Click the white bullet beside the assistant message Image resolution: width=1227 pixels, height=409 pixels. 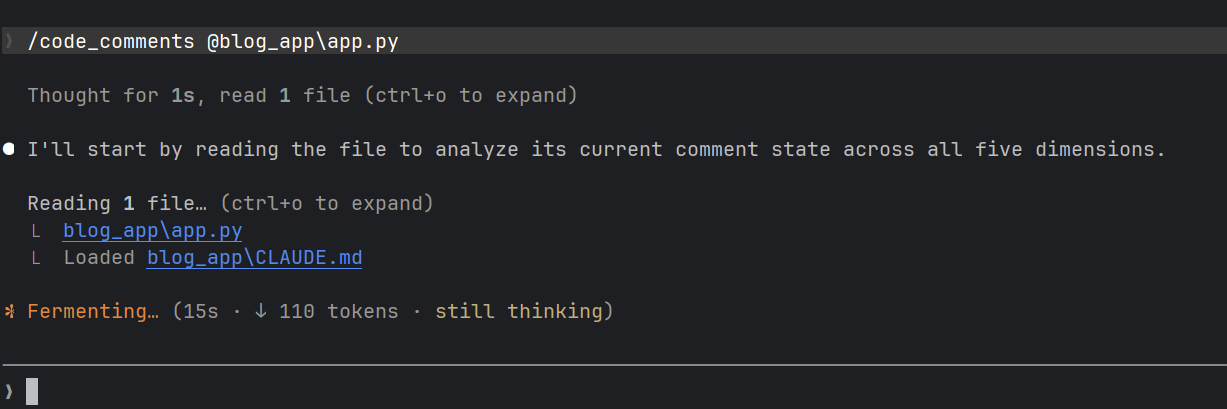click(9, 150)
